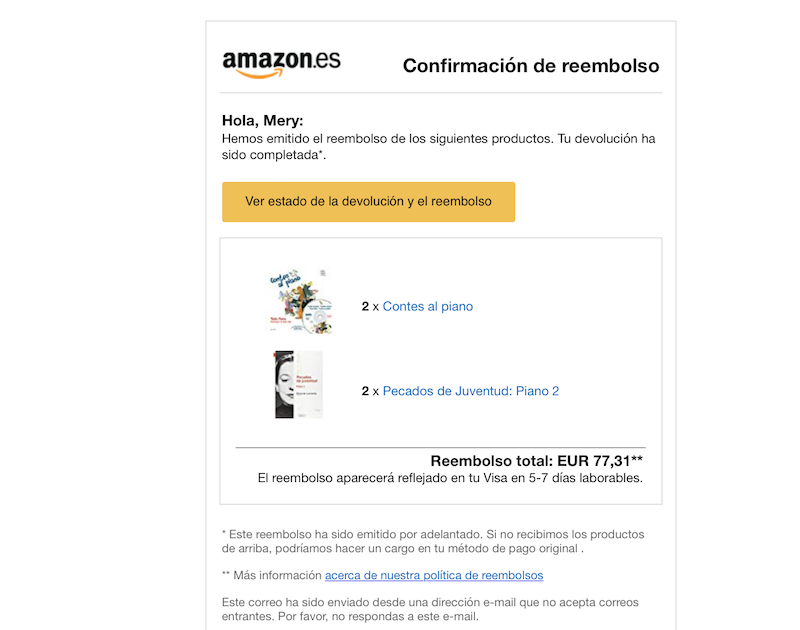Click the orange smile arrow under amazon
This screenshot has height=630, width=800.
coord(259,74)
